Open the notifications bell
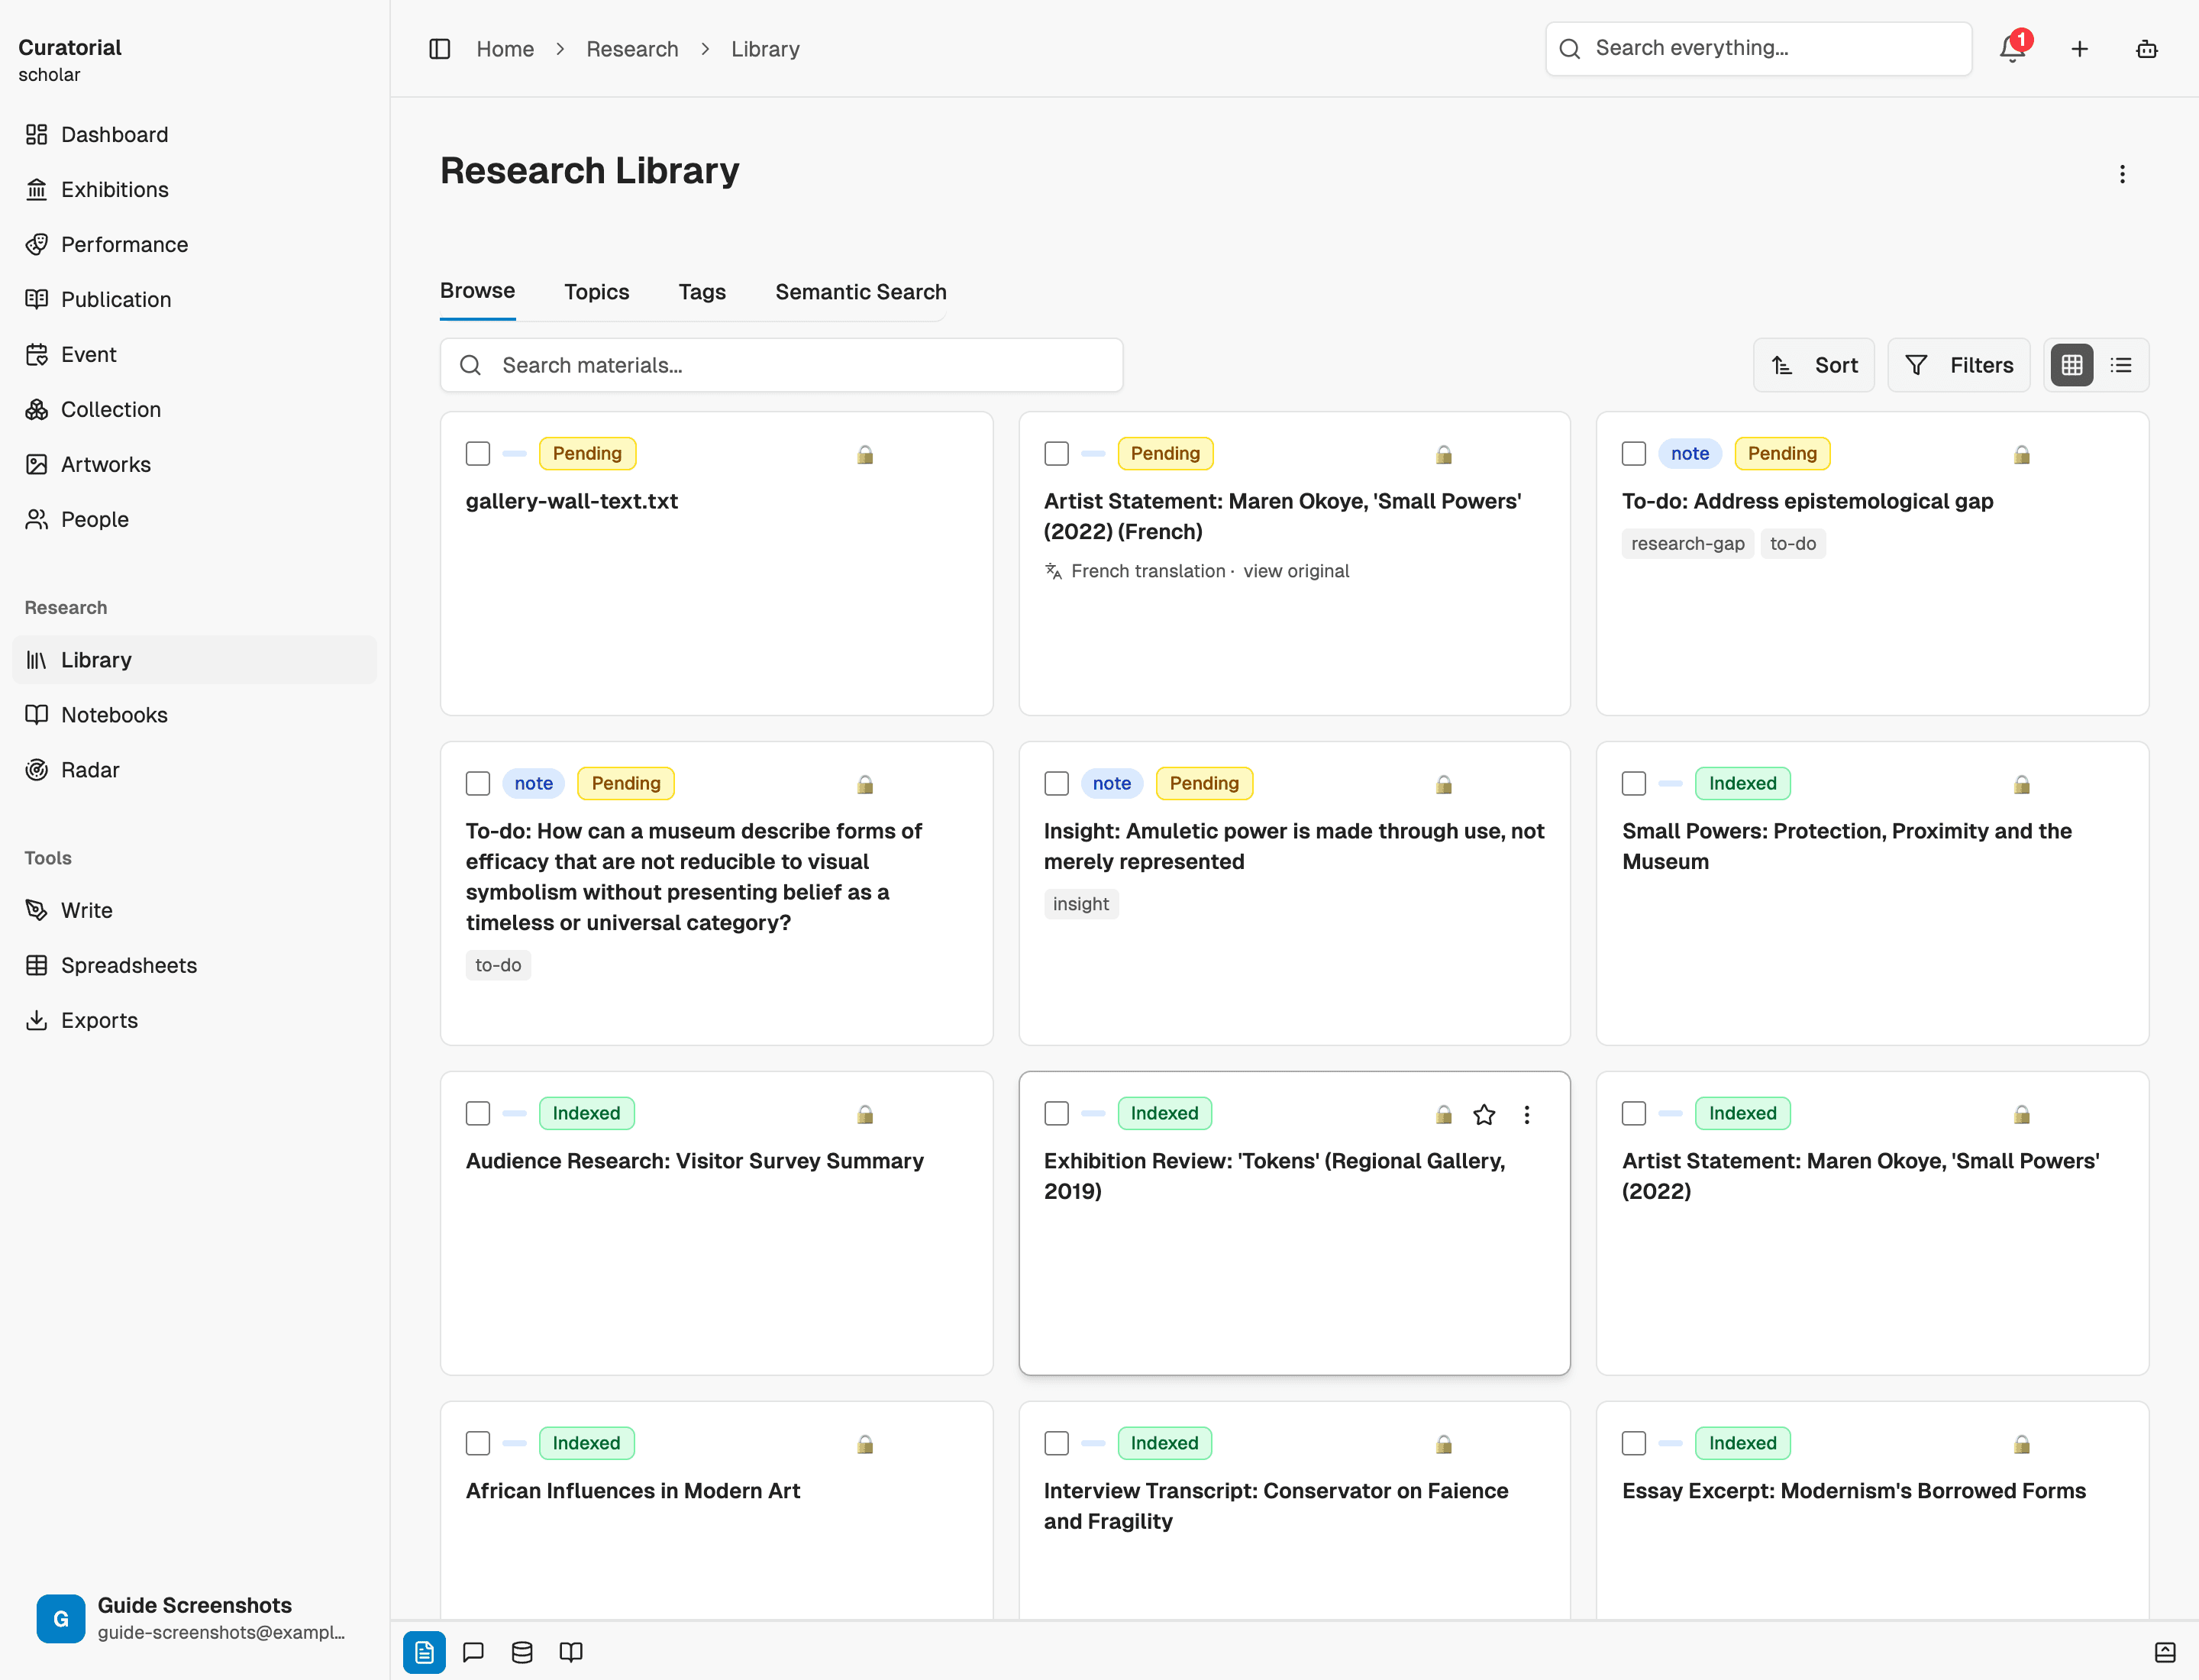2199x1680 pixels. point(2013,48)
